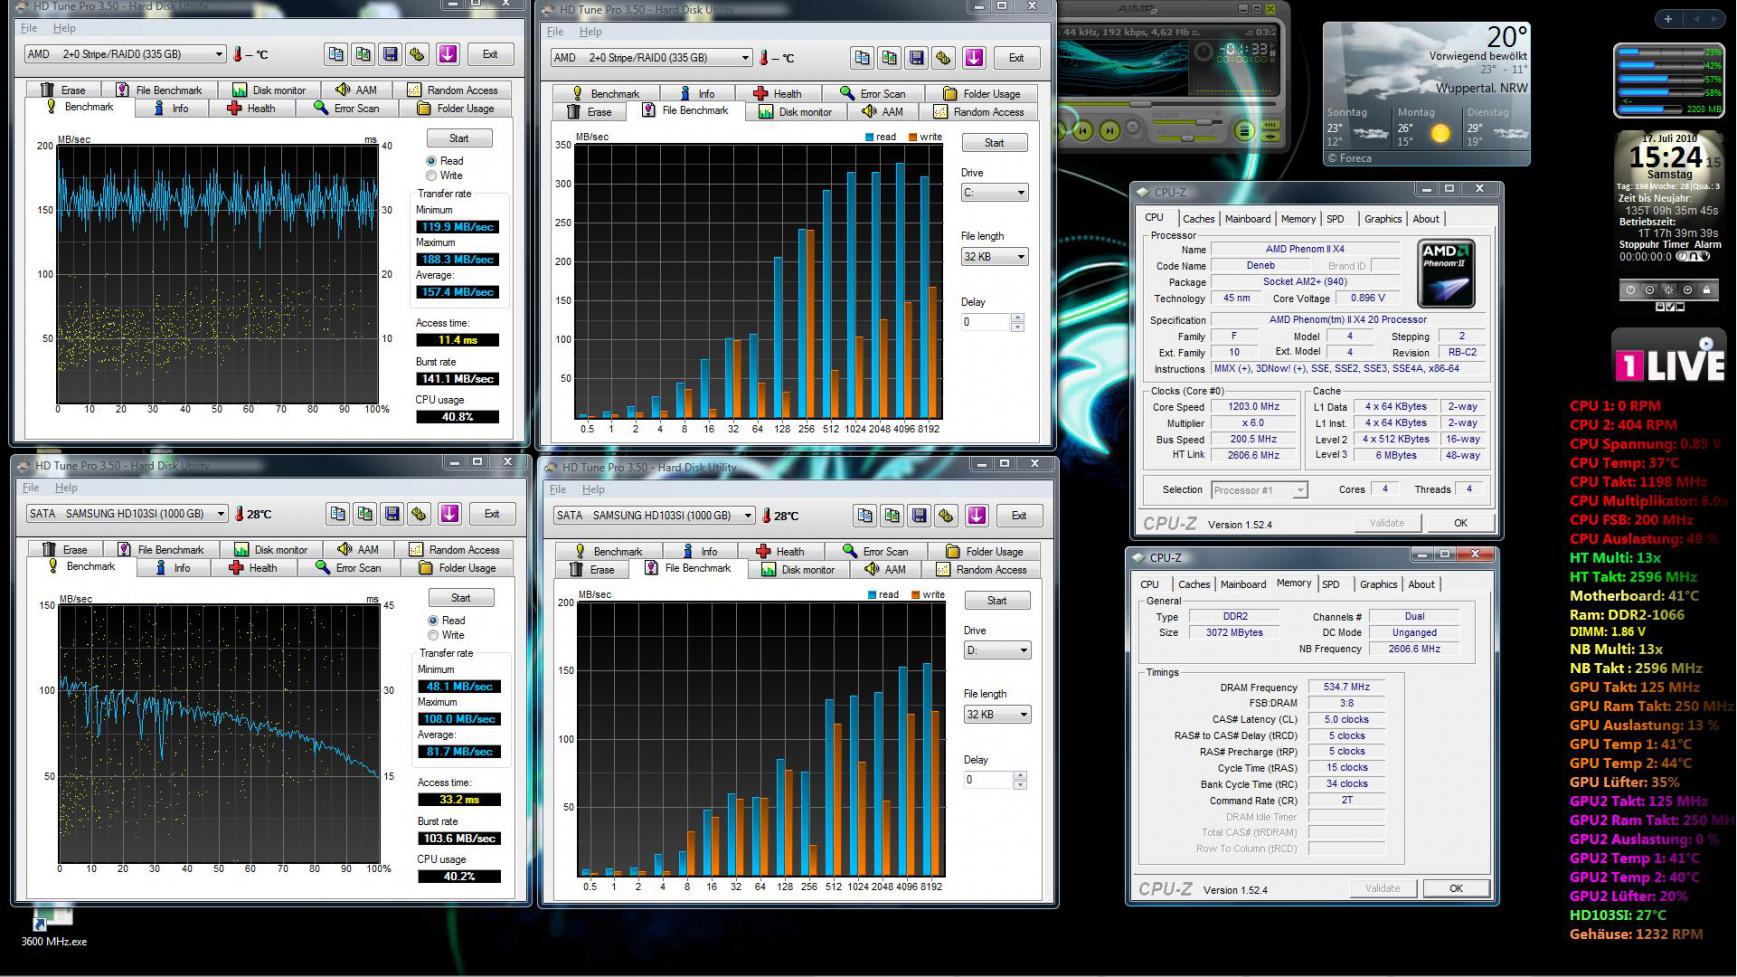
Task: Skip to previous track in AIMP
Action: click(1083, 130)
